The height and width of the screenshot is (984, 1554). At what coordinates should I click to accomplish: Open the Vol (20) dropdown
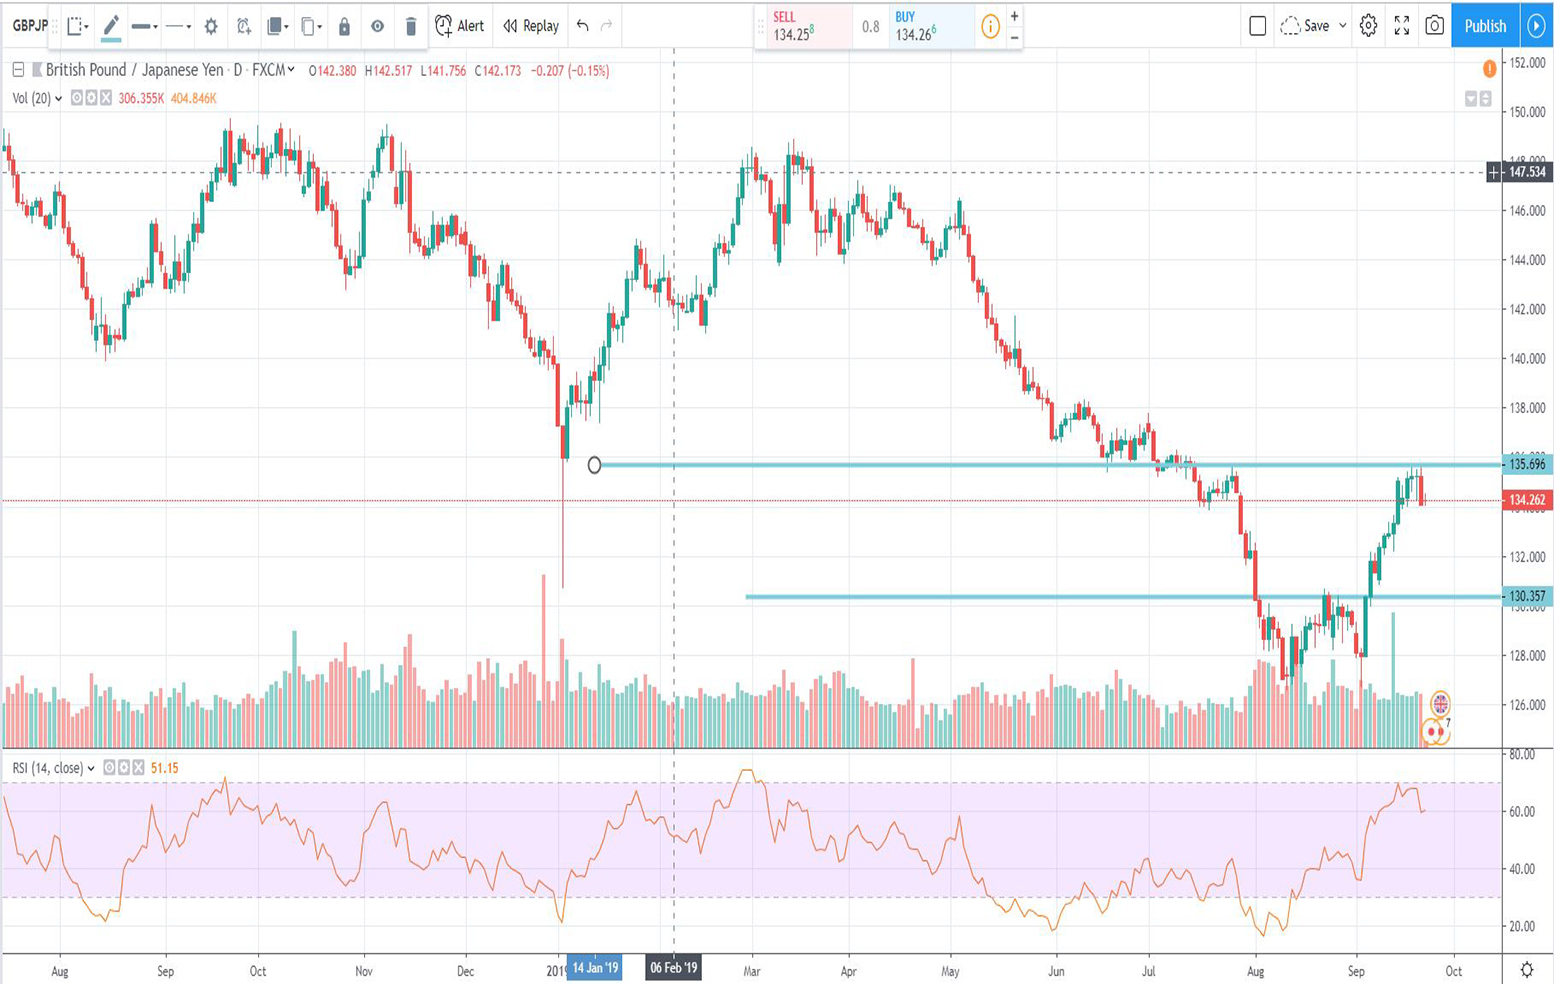(58, 98)
